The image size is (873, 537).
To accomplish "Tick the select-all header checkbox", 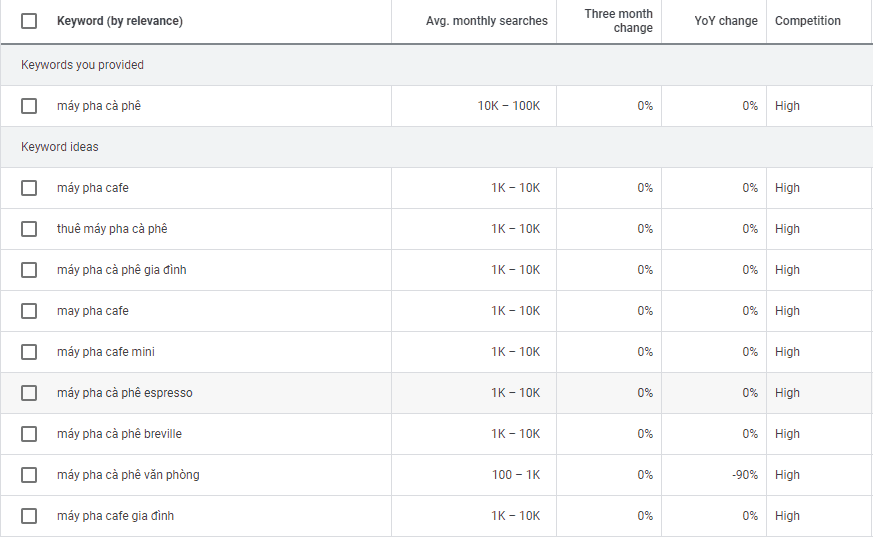I will (x=29, y=21).
